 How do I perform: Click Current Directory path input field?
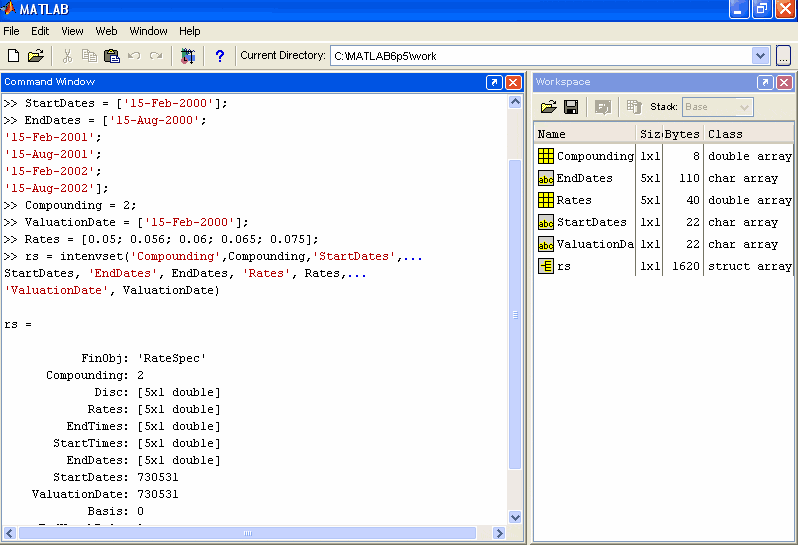542,55
